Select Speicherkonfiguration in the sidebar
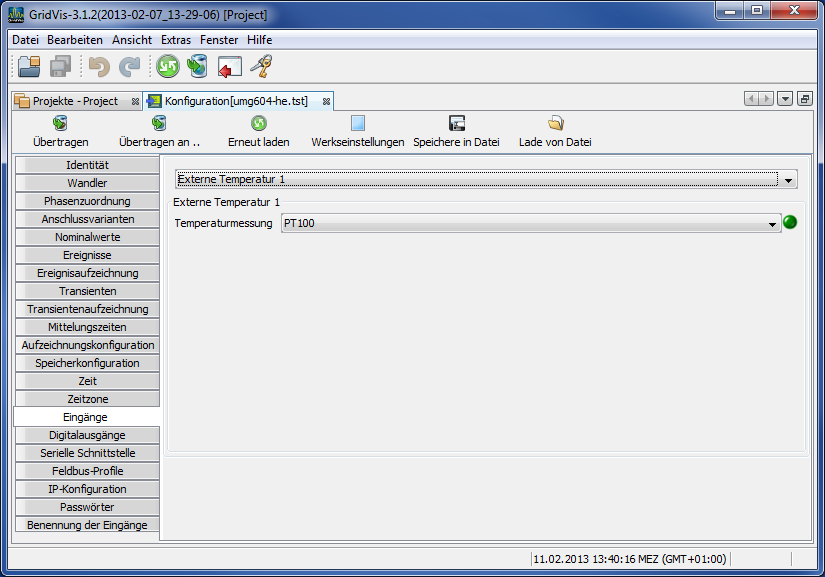The image size is (825, 577). 87,363
